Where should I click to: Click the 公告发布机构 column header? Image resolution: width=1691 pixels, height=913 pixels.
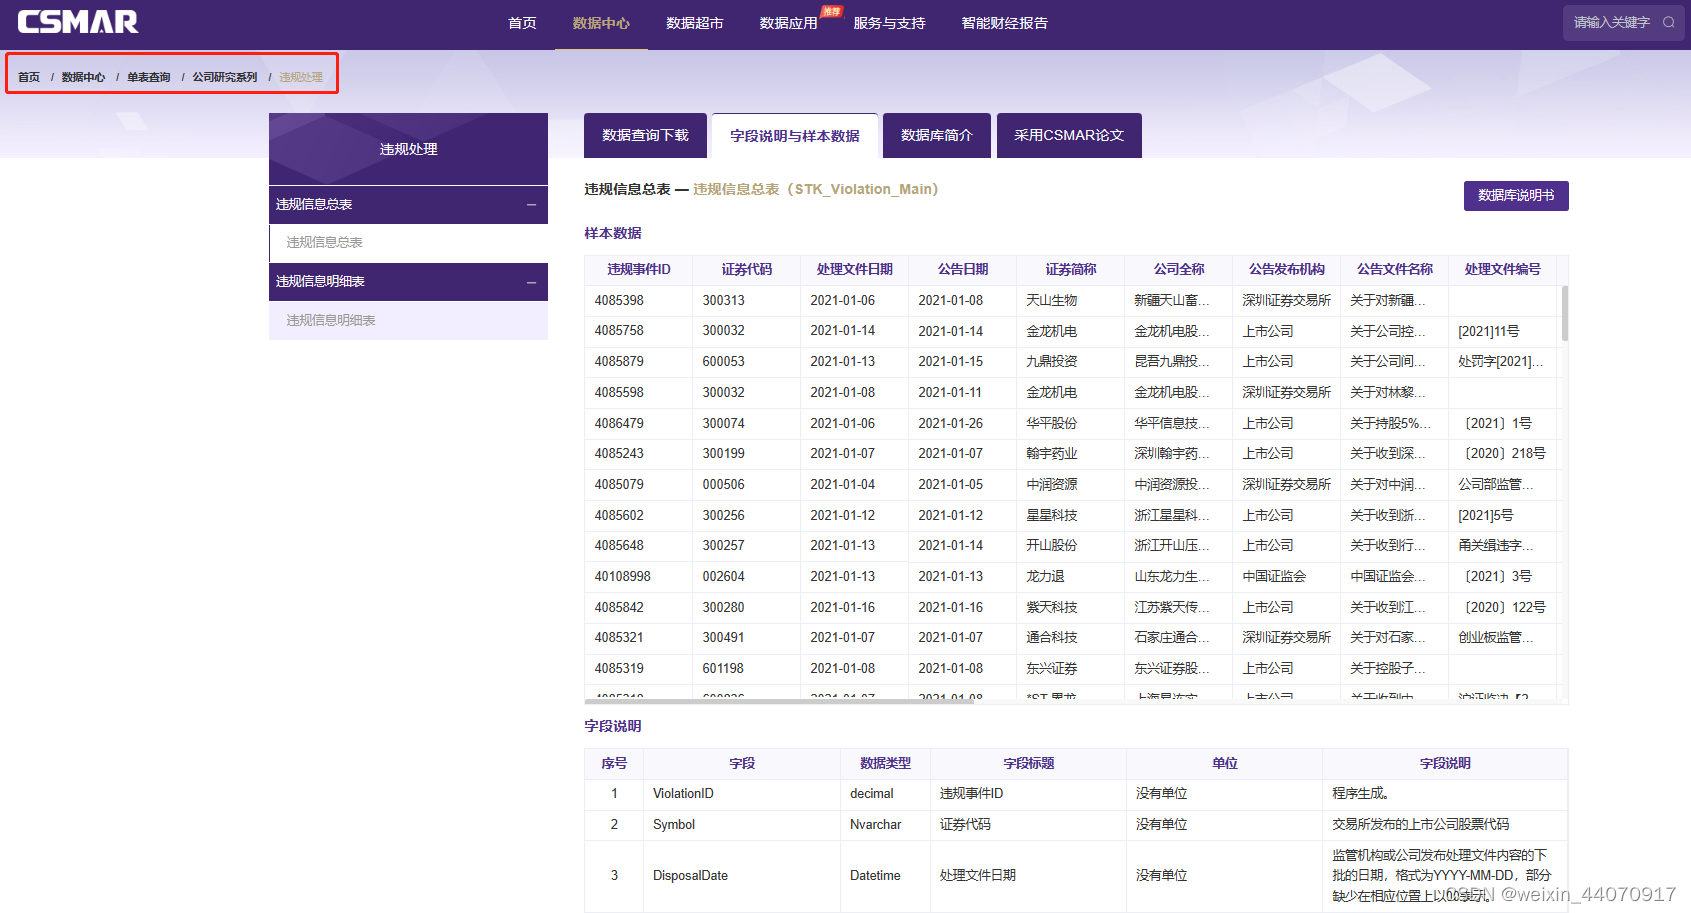click(1287, 270)
